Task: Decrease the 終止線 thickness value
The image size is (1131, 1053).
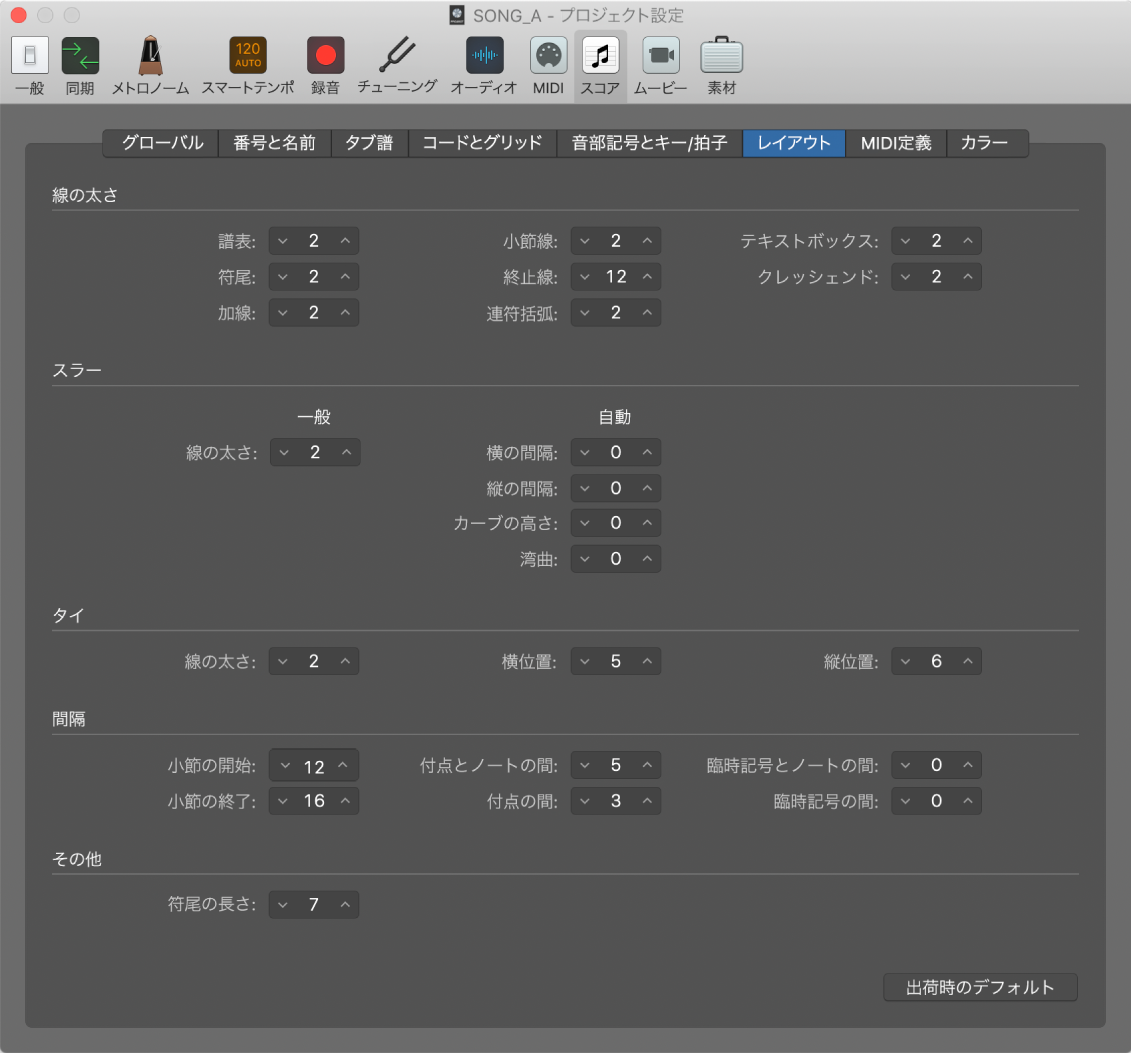Action: [x=585, y=277]
